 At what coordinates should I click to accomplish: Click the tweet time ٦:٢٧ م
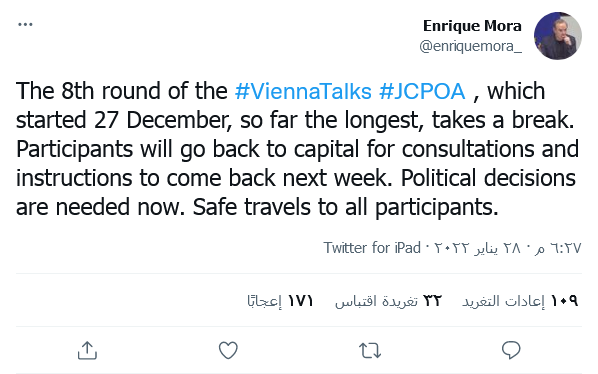pyautogui.click(x=557, y=248)
